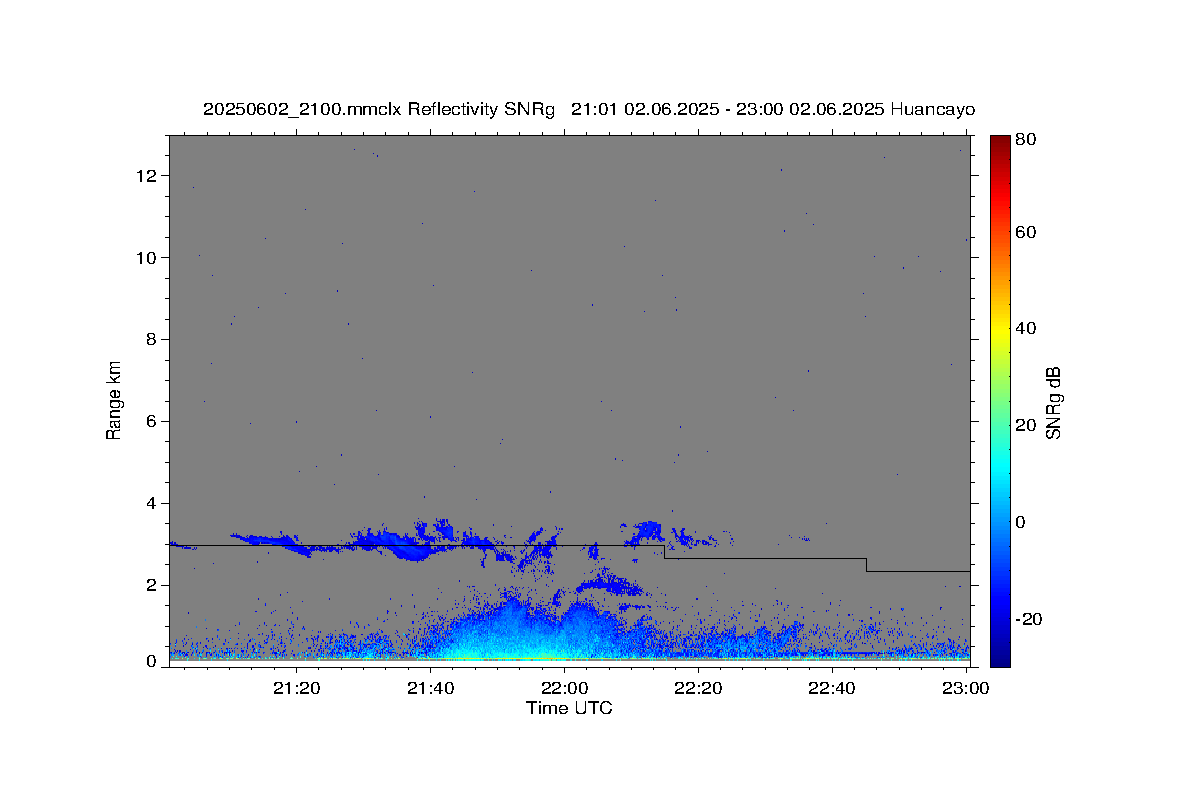Viewport: 1200px width, 800px height.
Task: Click the precipitation echo peak near 21:52
Action: coord(512,605)
